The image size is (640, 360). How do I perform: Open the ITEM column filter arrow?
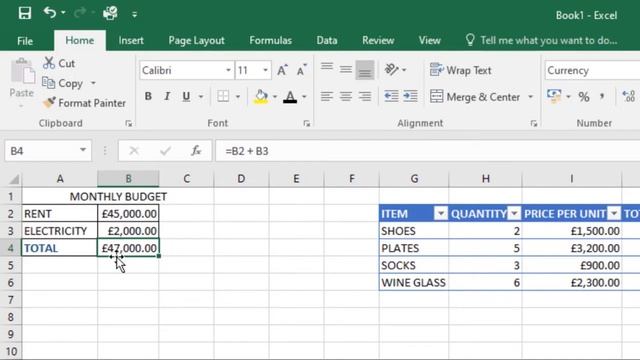tap(440, 213)
